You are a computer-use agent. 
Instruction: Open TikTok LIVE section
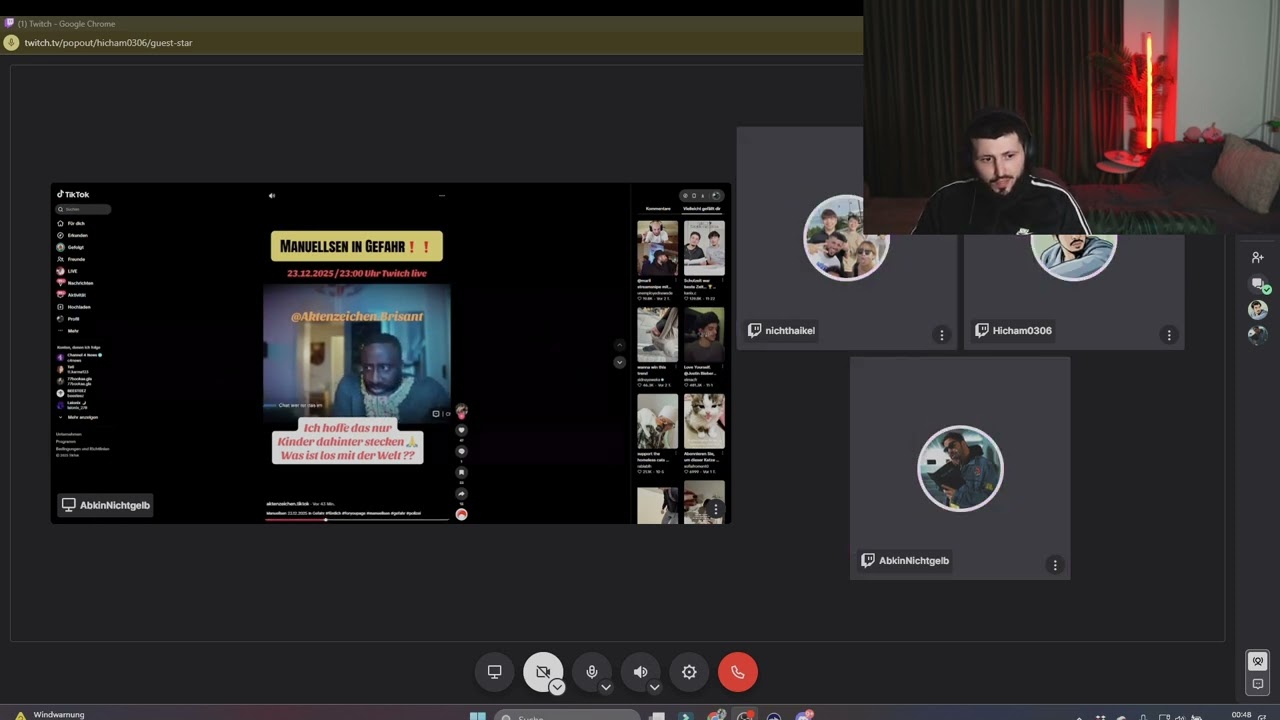tap(67, 271)
